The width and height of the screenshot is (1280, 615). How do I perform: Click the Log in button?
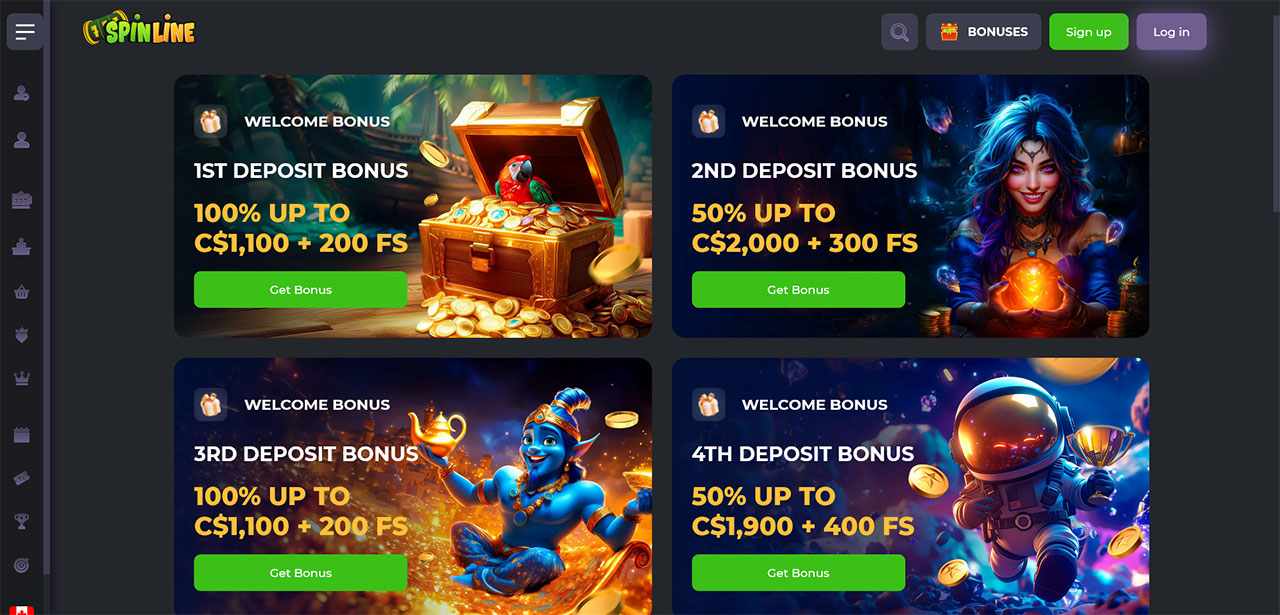pos(1171,32)
